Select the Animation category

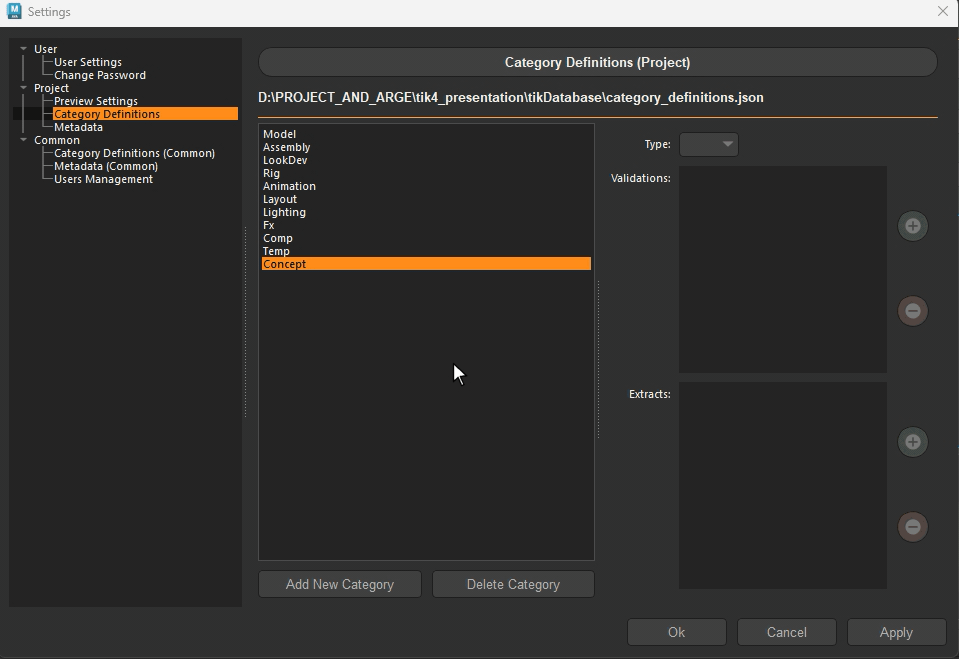pyautogui.click(x=426, y=186)
